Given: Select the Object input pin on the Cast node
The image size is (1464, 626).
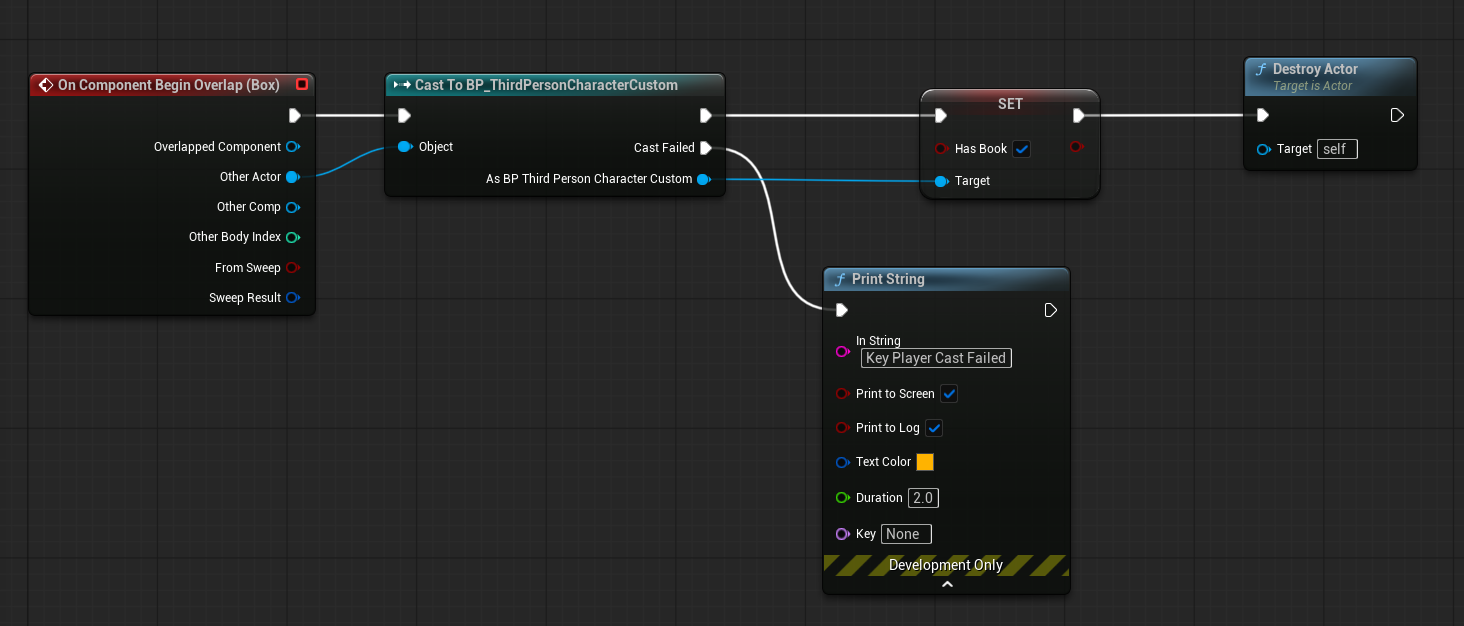Looking at the screenshot, I should pos(404,147).
